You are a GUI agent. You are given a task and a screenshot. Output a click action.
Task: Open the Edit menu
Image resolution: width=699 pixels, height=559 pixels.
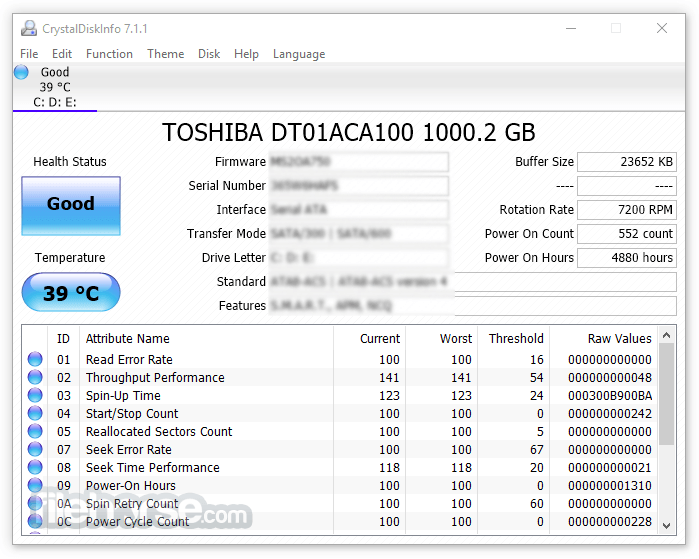click(62, 54)
